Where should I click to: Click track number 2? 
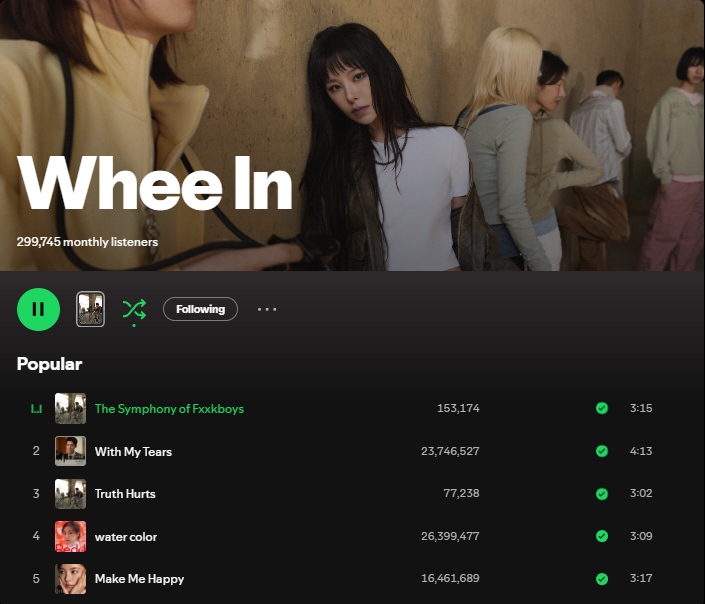36,451
